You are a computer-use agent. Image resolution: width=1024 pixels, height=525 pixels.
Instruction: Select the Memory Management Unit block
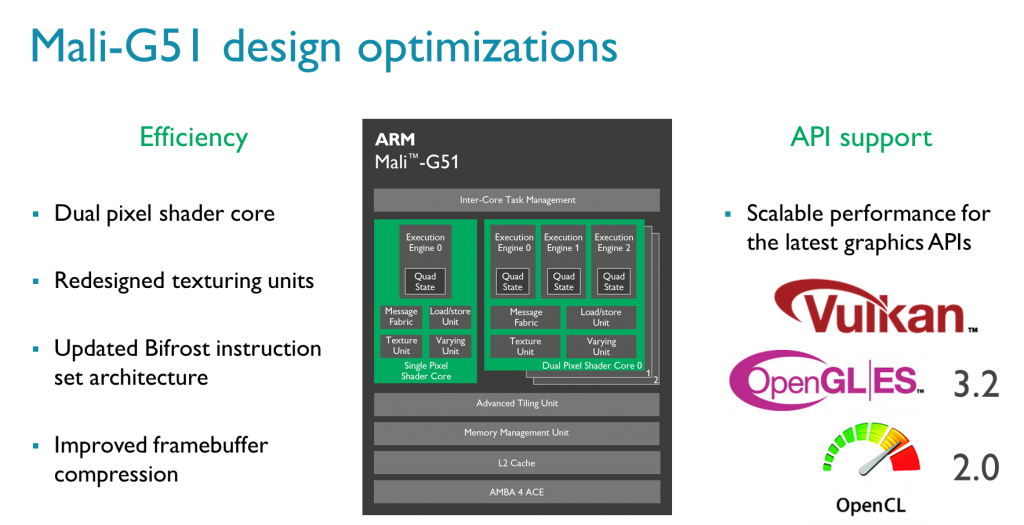pos(517,433)
